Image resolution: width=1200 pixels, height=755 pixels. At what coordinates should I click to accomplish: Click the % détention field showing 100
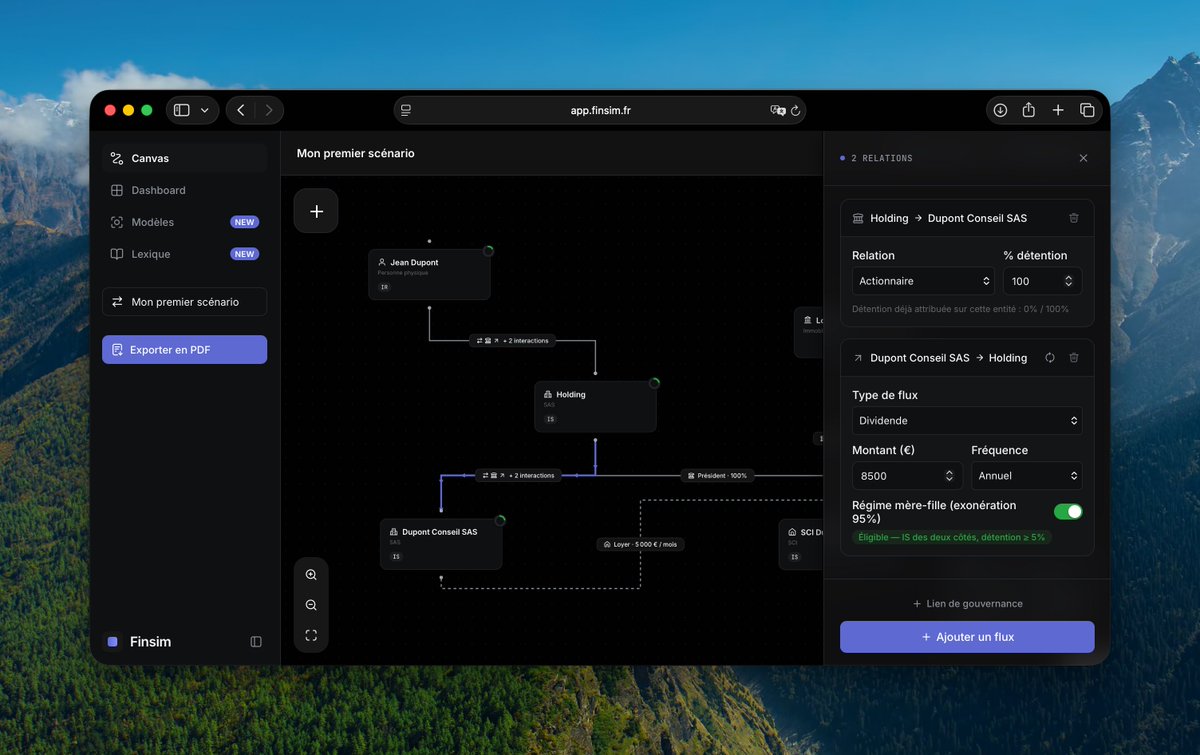pos(1042,281)
